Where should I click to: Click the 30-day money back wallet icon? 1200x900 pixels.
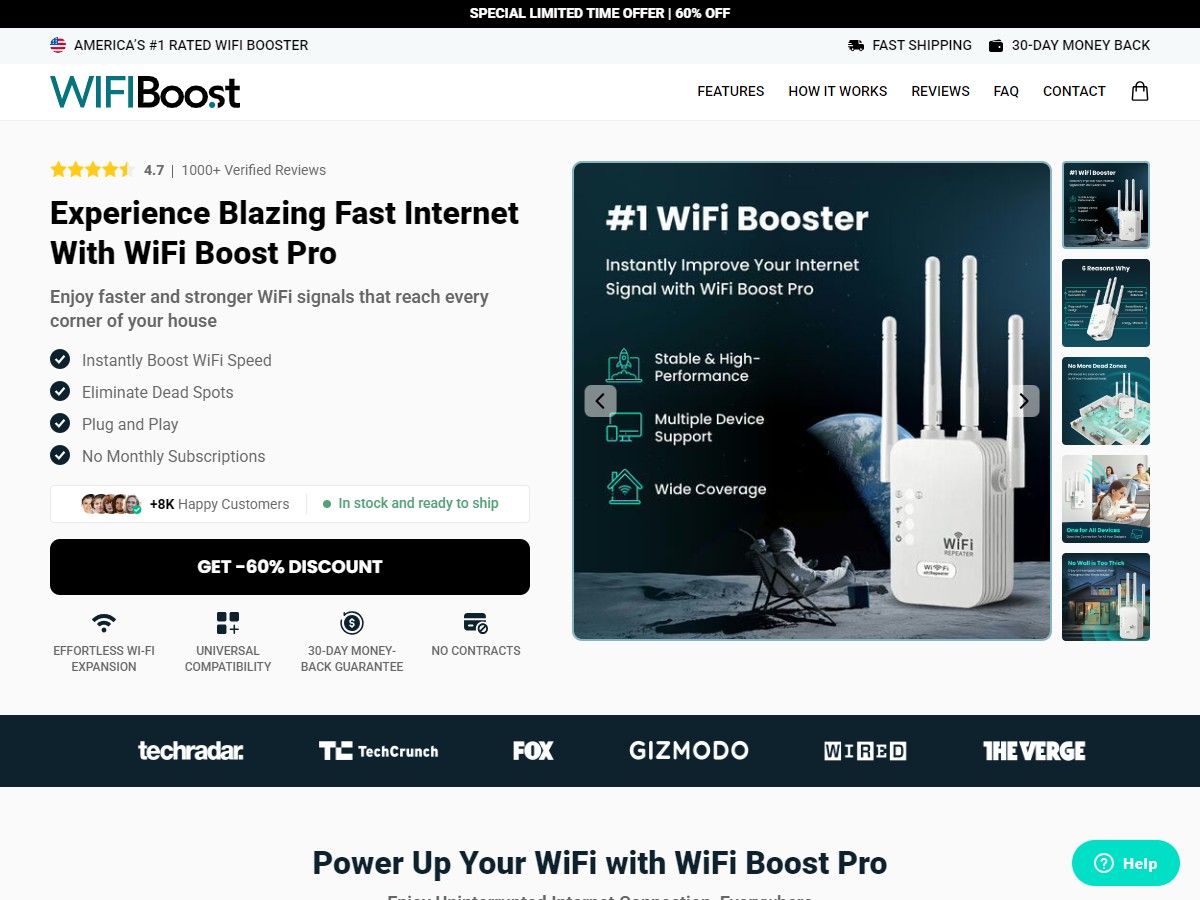(996, 45)
